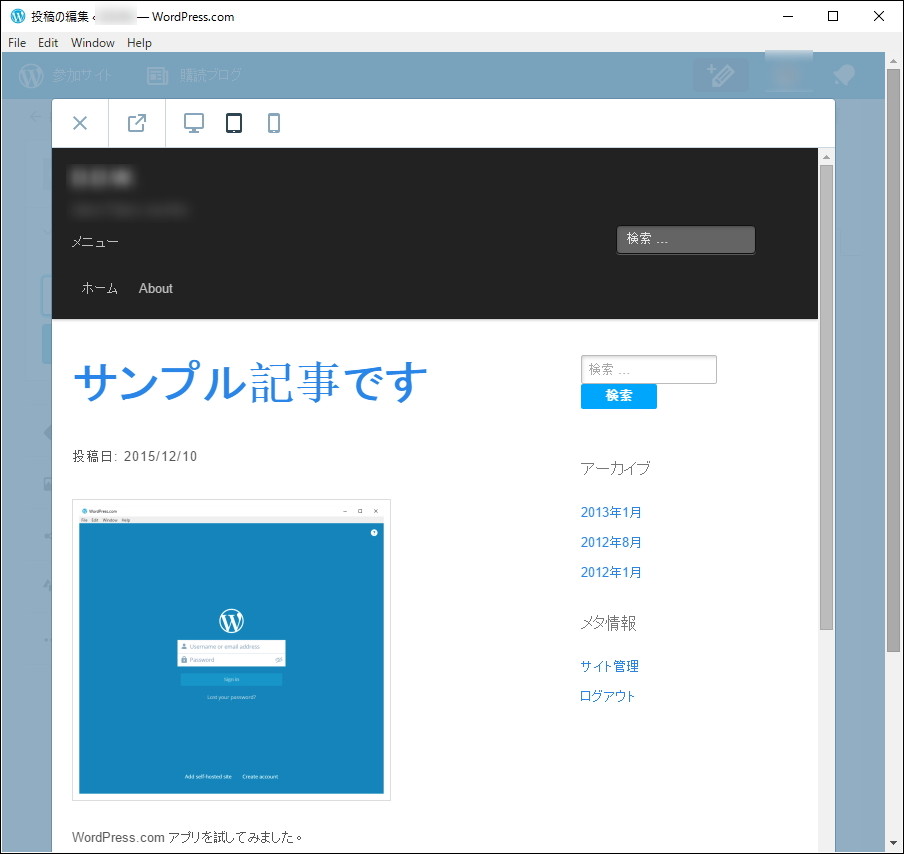Click the サイト管理 link

610,665
